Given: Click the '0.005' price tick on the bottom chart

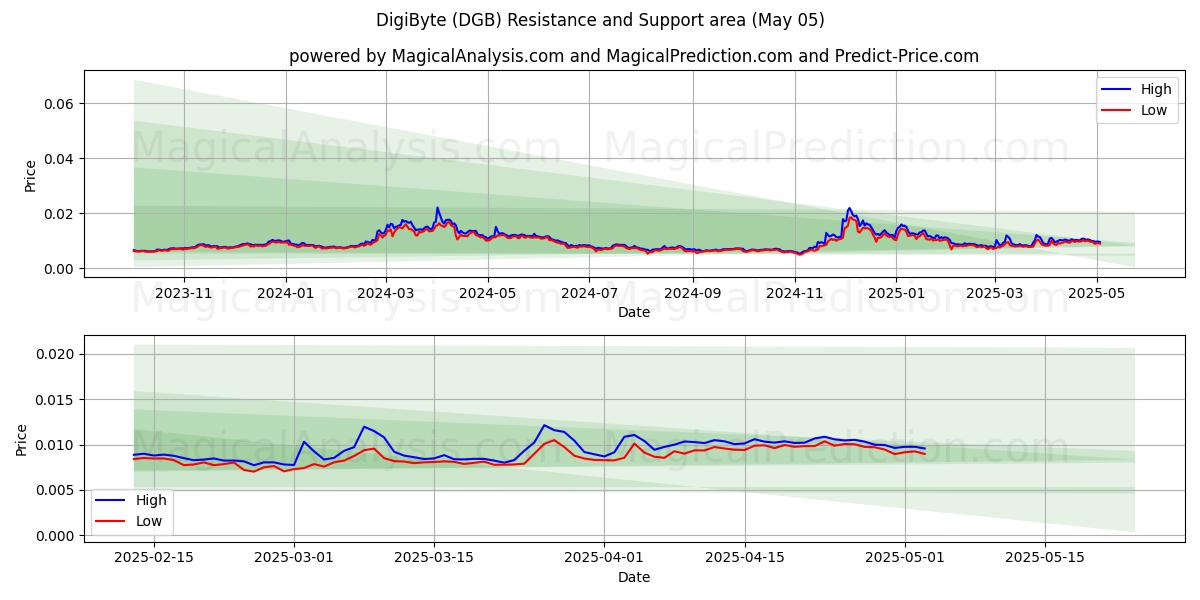Looking at the screenshot, I should click(57, 490).
